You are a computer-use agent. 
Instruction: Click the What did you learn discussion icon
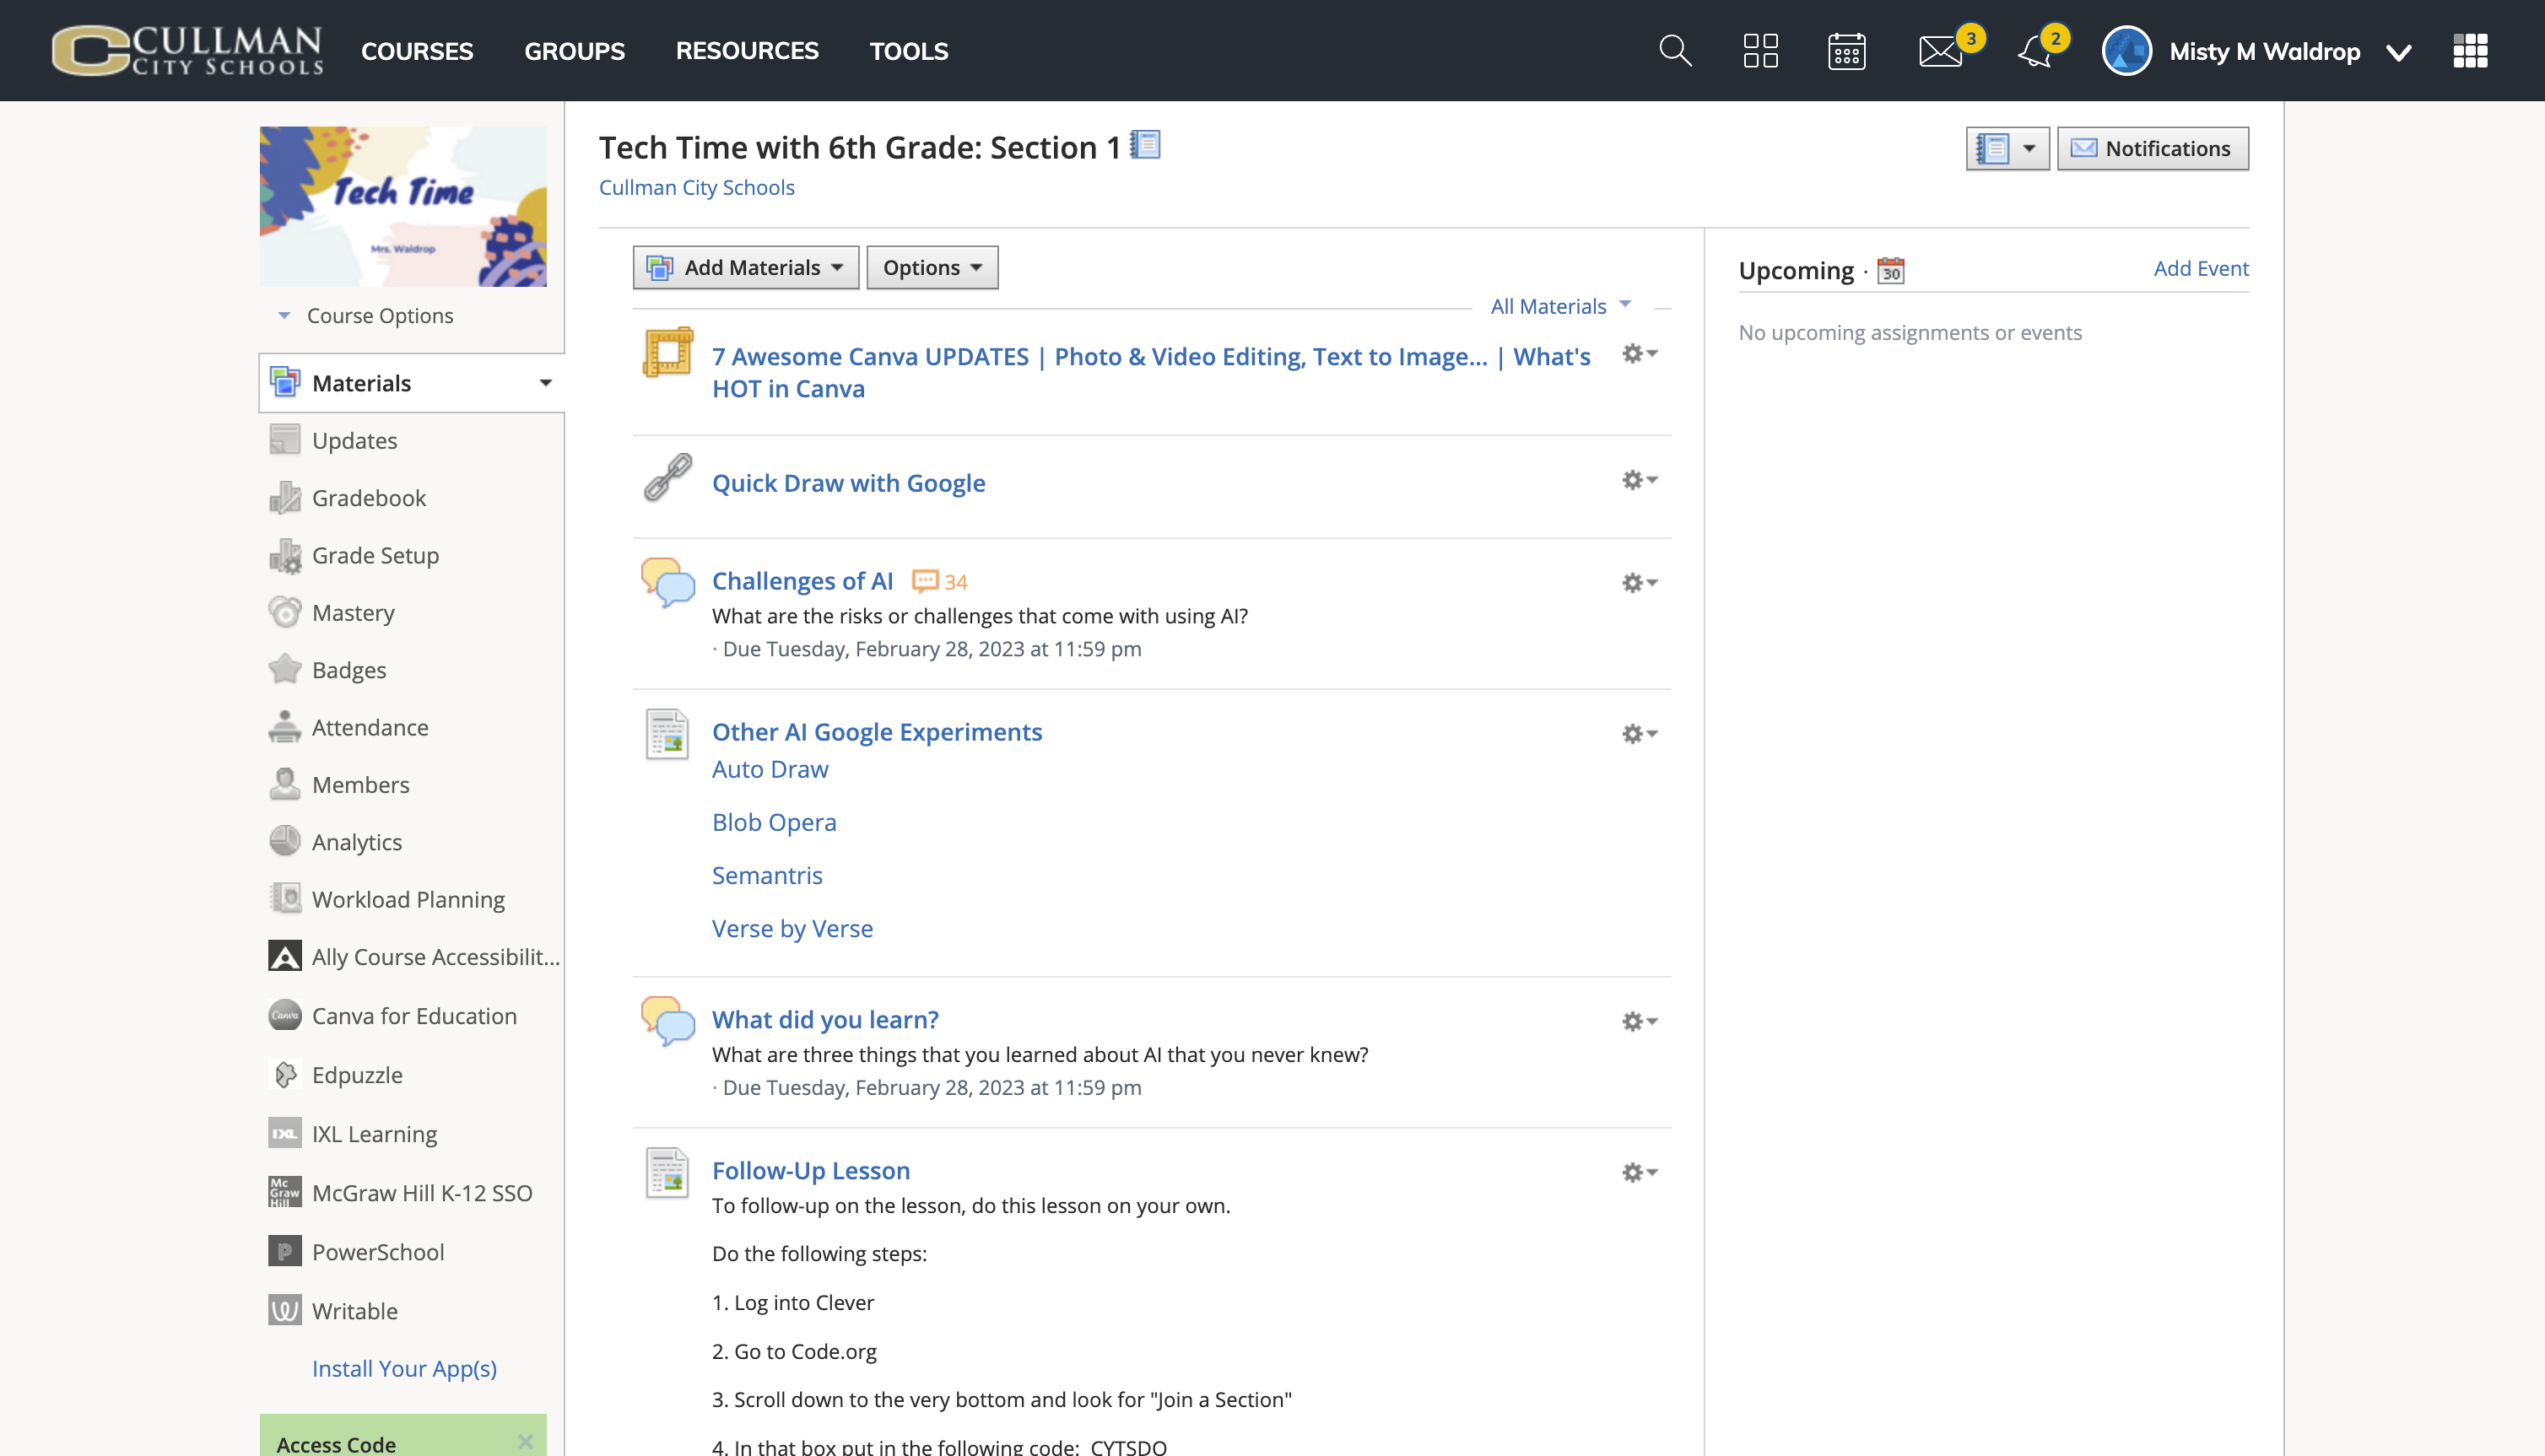667,1021
